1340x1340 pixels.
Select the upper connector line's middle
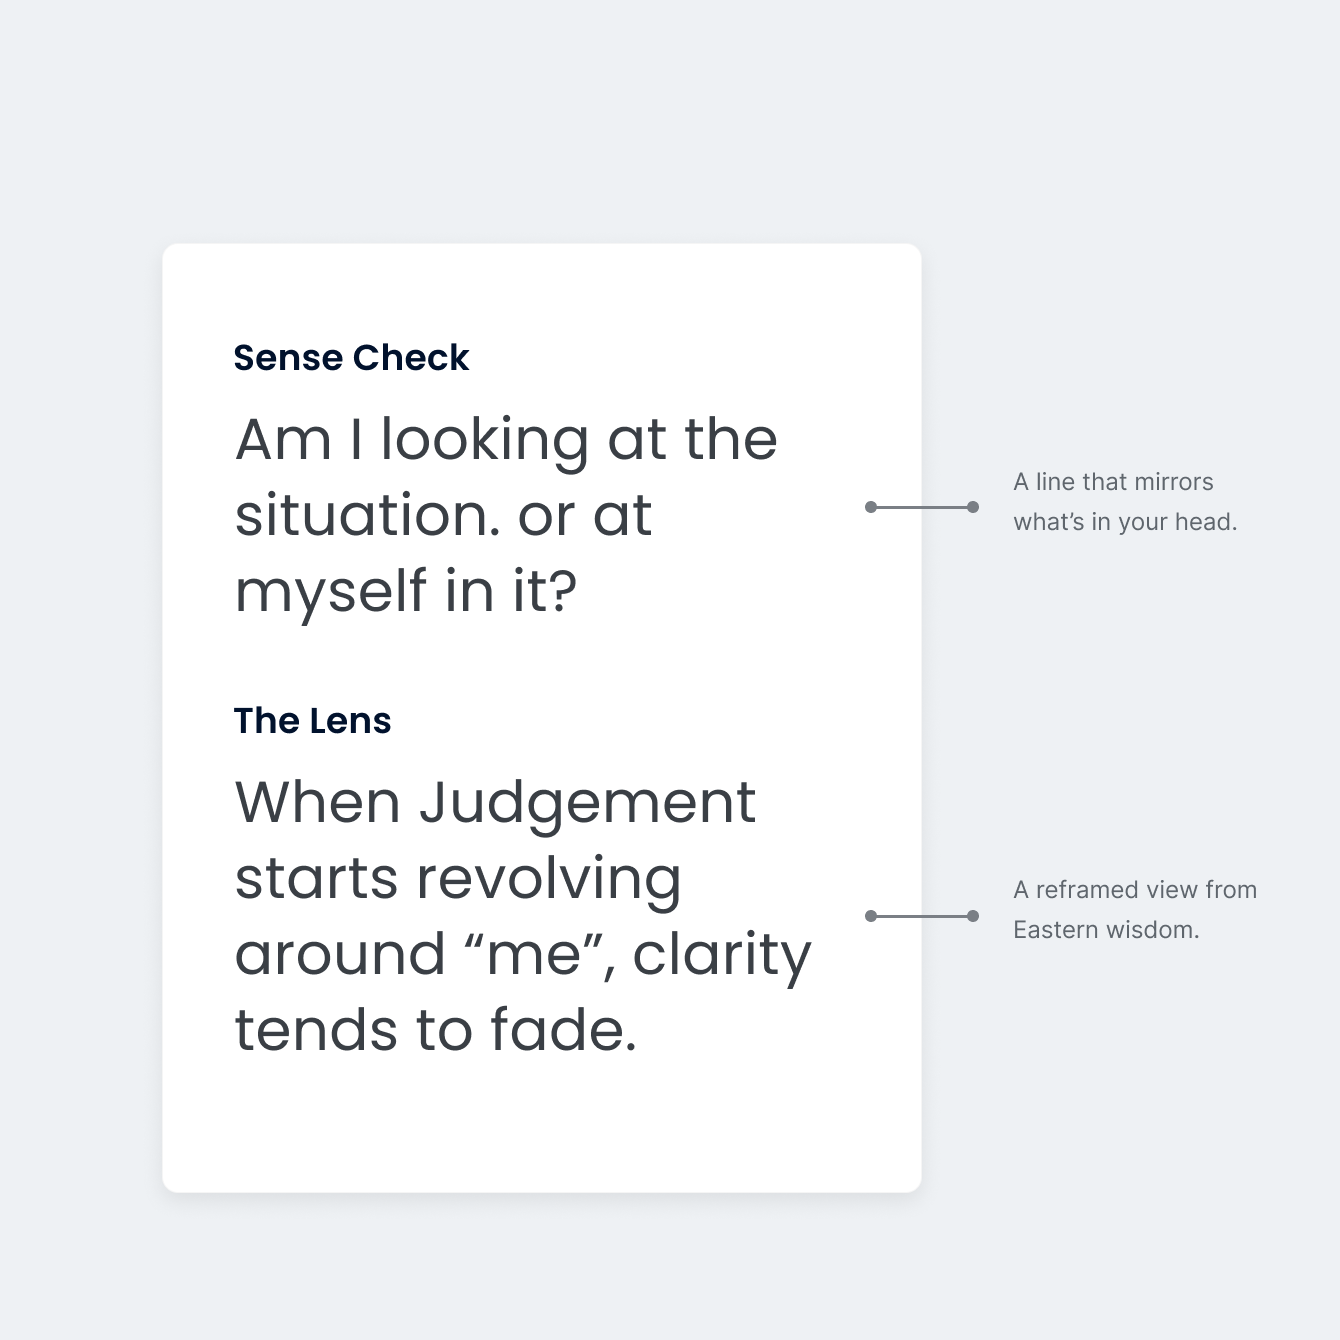click(x=922, y=507)
